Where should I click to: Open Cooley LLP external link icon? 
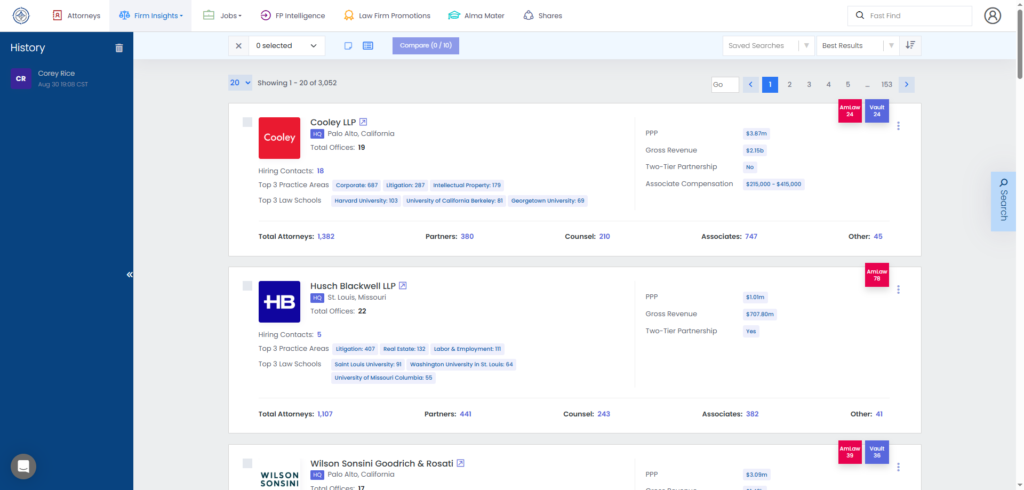pos(364,122)
